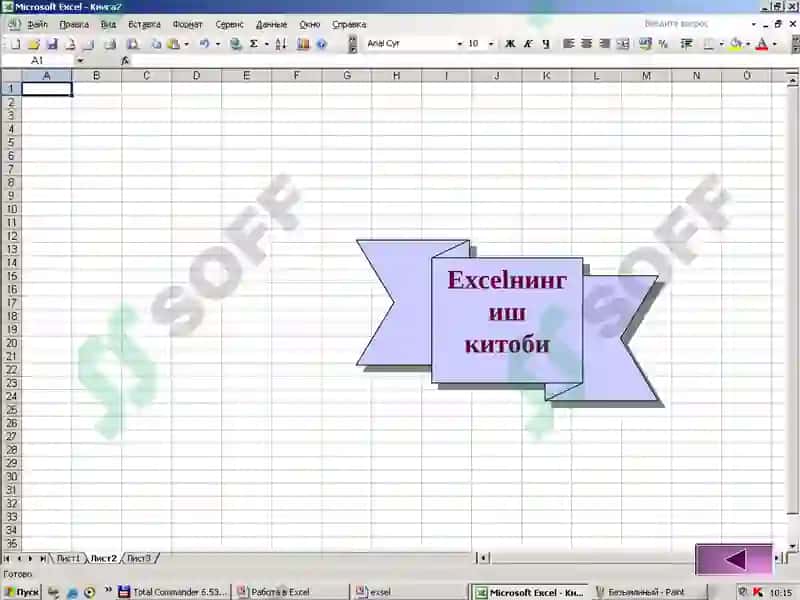Open the Сервис menu
This screenshot has height=600, width=800.
[x=229, y=24]
